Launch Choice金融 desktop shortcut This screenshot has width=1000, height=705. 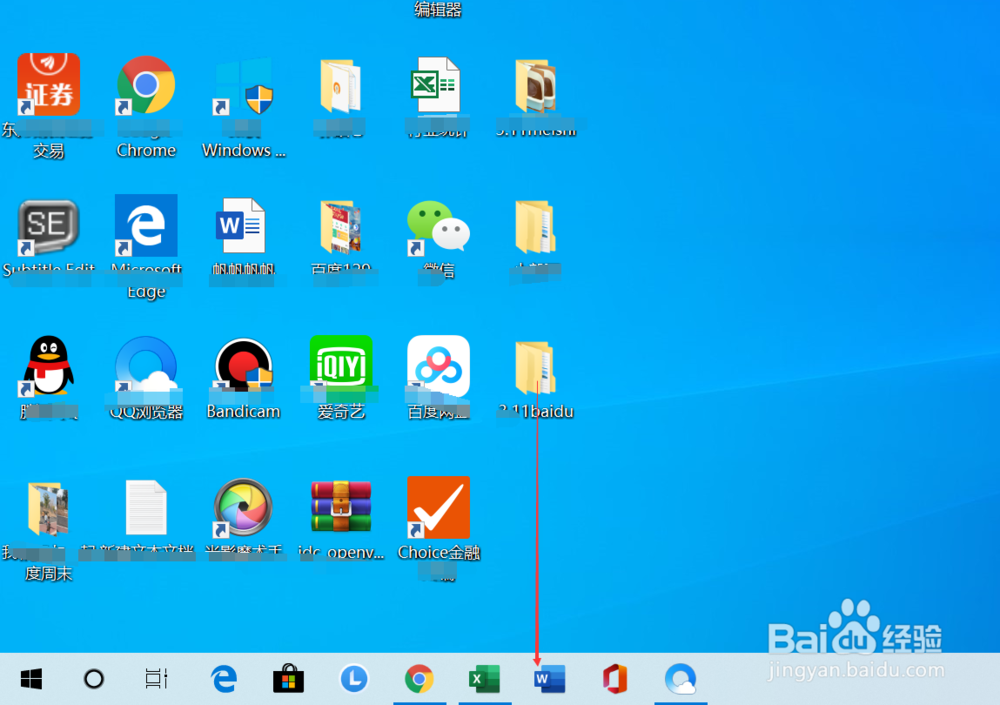pos(438,508)
